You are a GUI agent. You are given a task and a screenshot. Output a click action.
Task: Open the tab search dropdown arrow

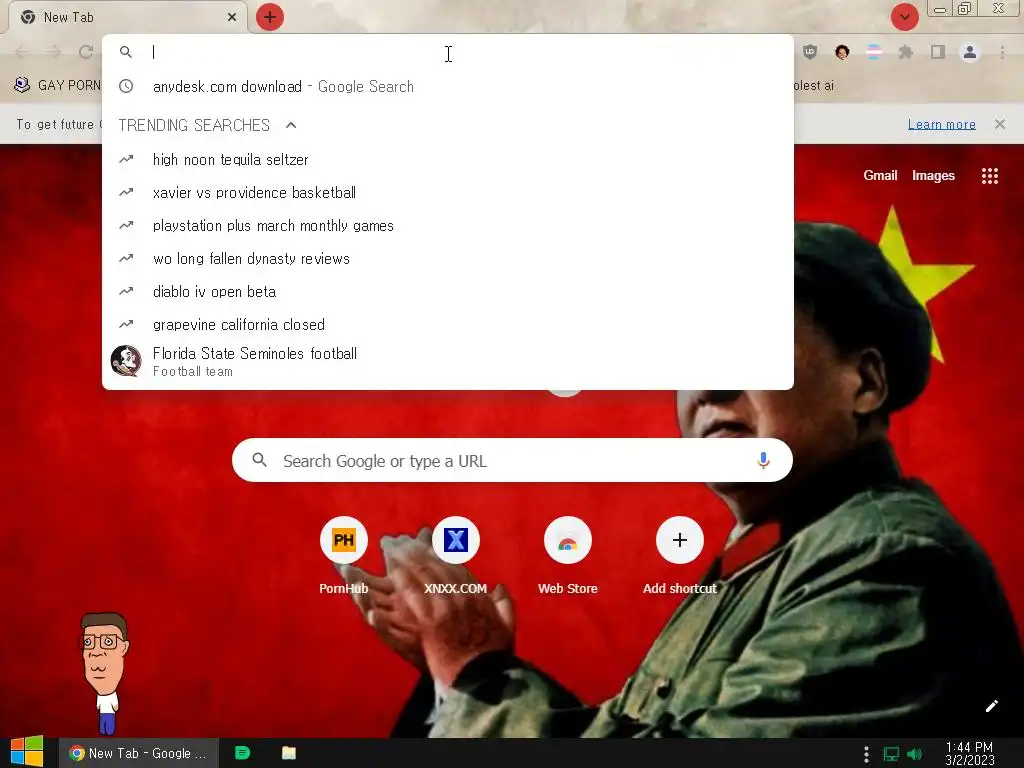point(904,17)
